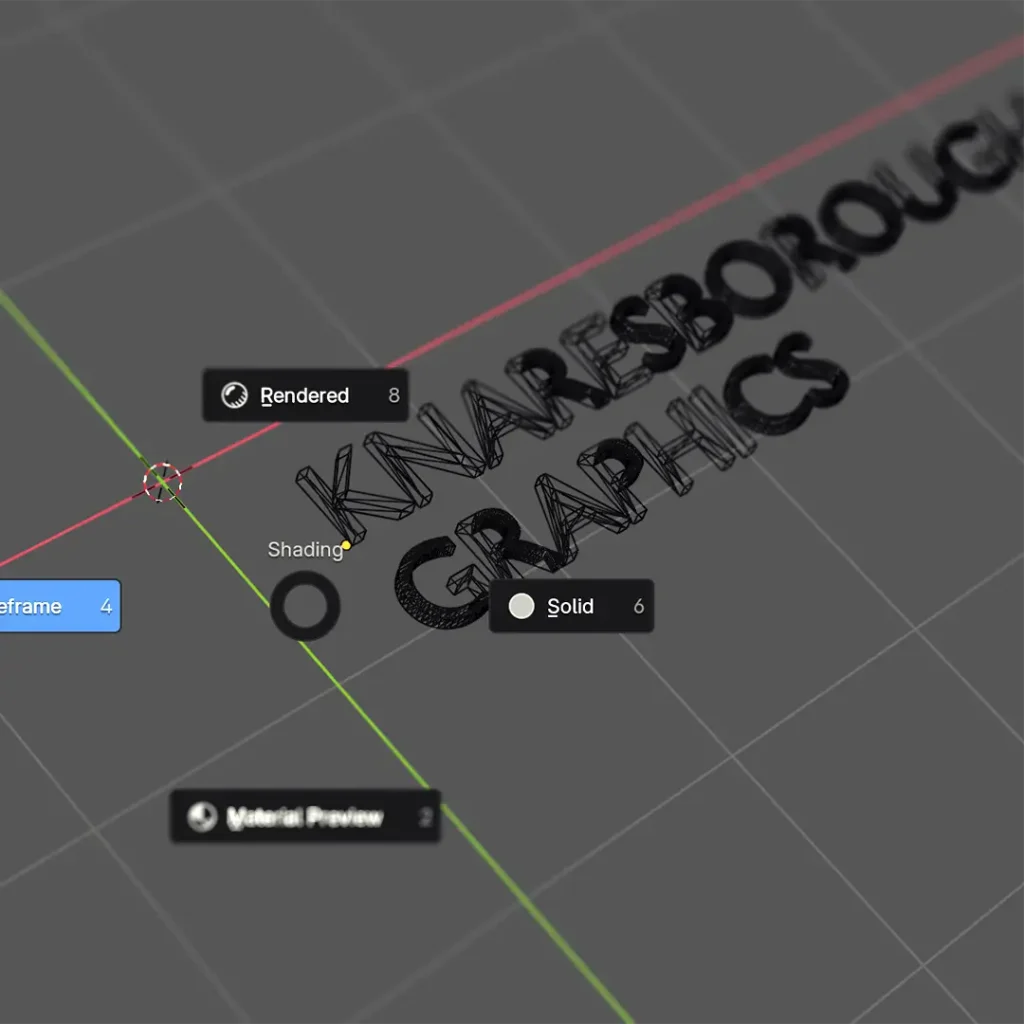Click shortcut number 8 beside Rendered
This screenshot has width=1024, height=1024.
393,396
